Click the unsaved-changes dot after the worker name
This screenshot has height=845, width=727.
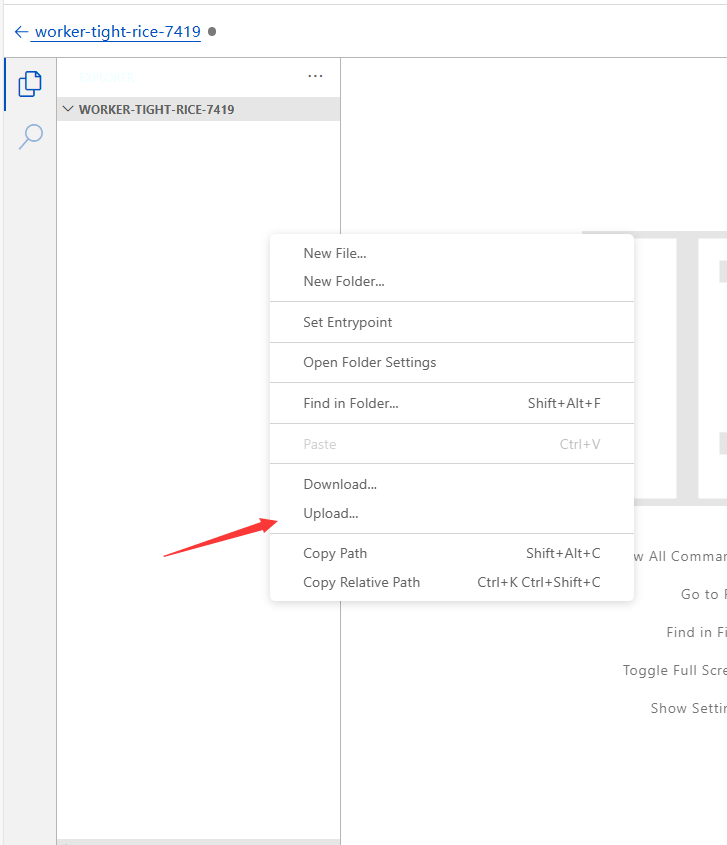click(x=212, y=32)
